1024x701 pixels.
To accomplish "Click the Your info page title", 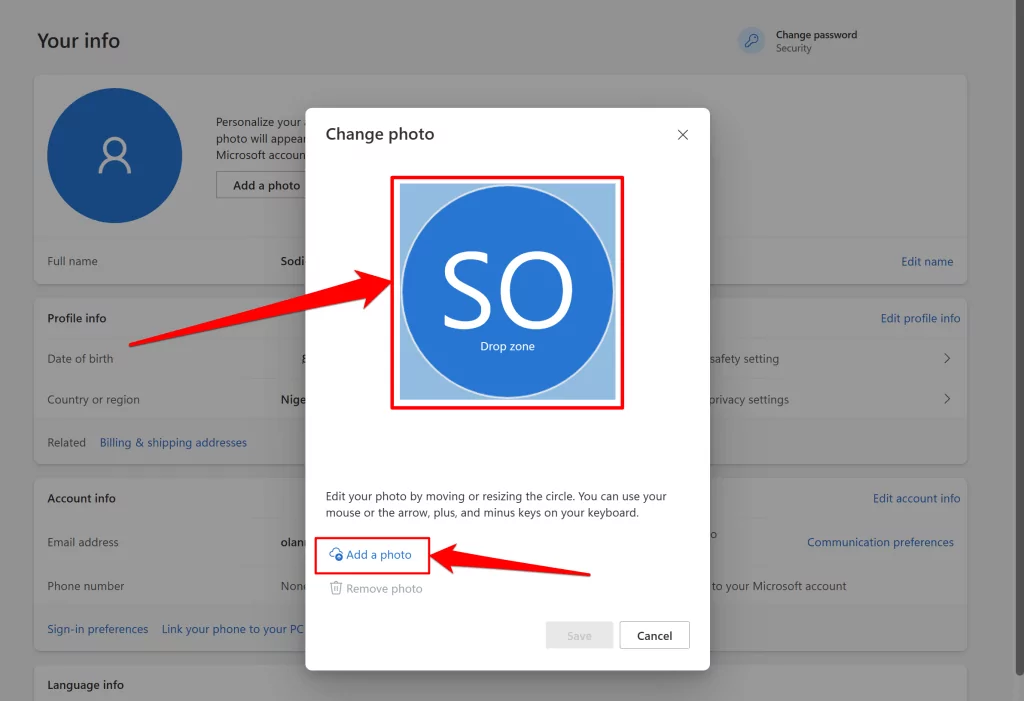I will 78,41.
